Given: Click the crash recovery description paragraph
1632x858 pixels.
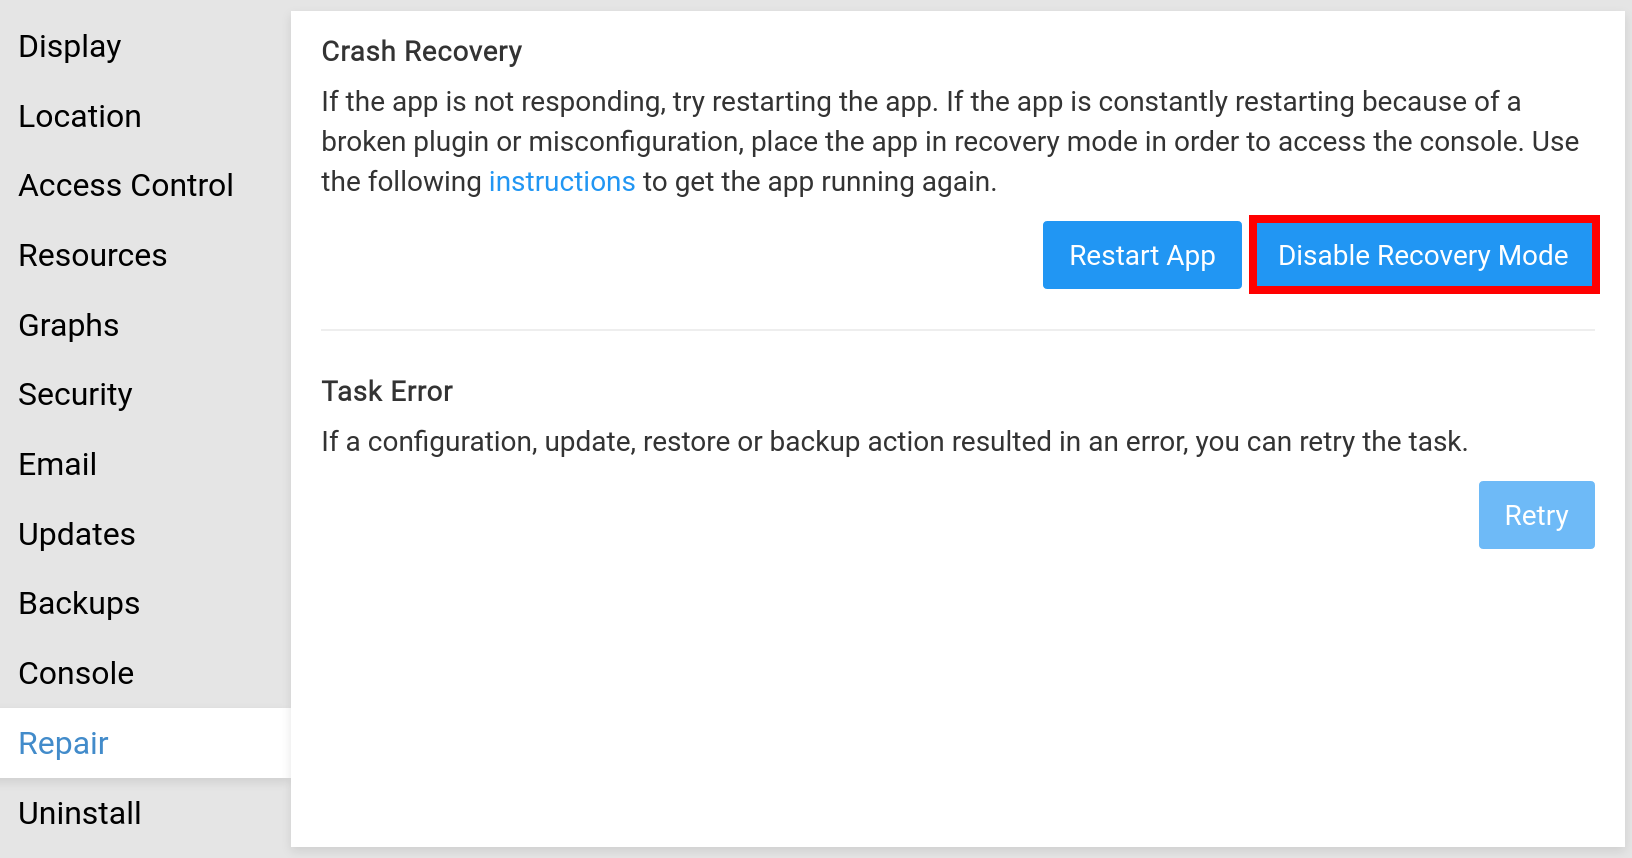Looking at the screenshot, I should point(948,142).
